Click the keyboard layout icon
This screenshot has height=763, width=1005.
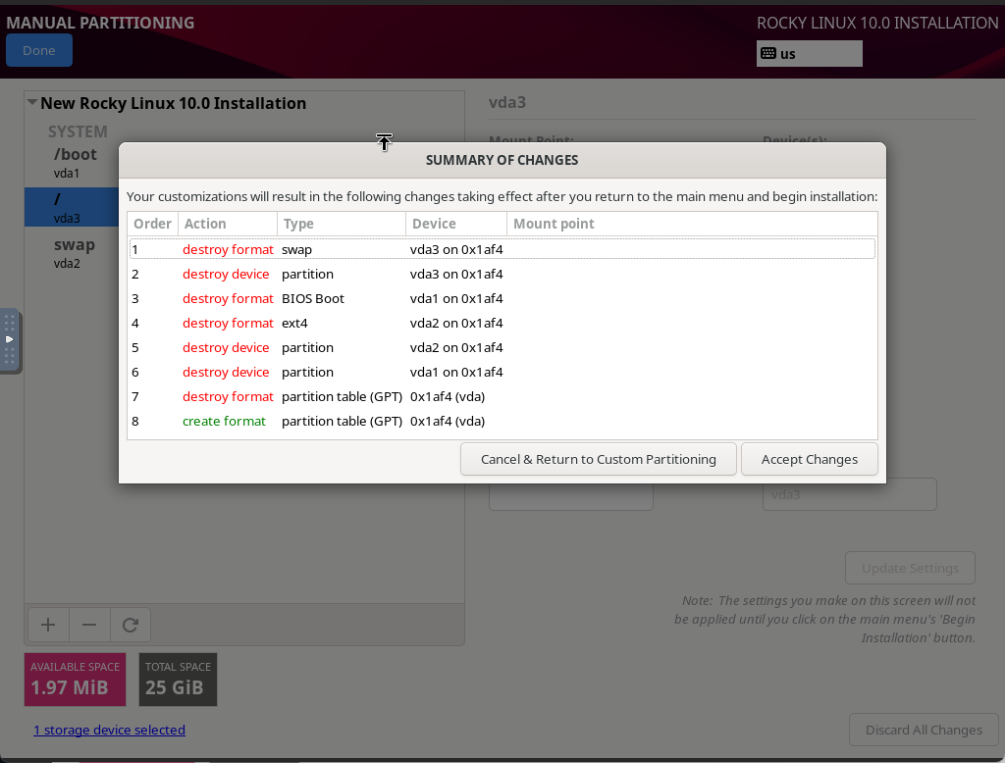768,53
